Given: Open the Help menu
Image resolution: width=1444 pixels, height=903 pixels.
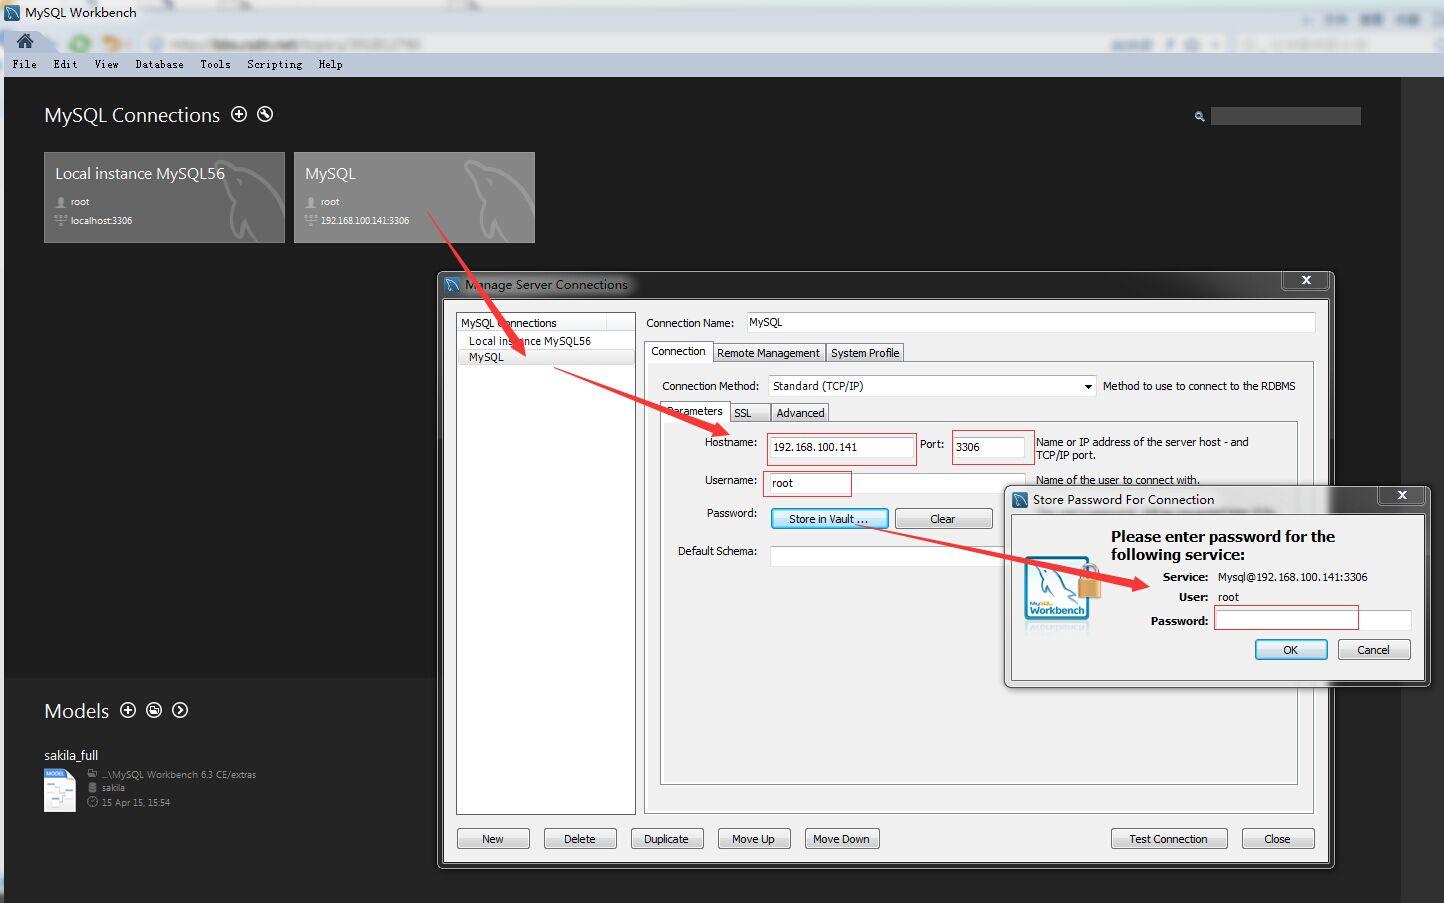Looking at the screenshot, I should coord(330,64).
